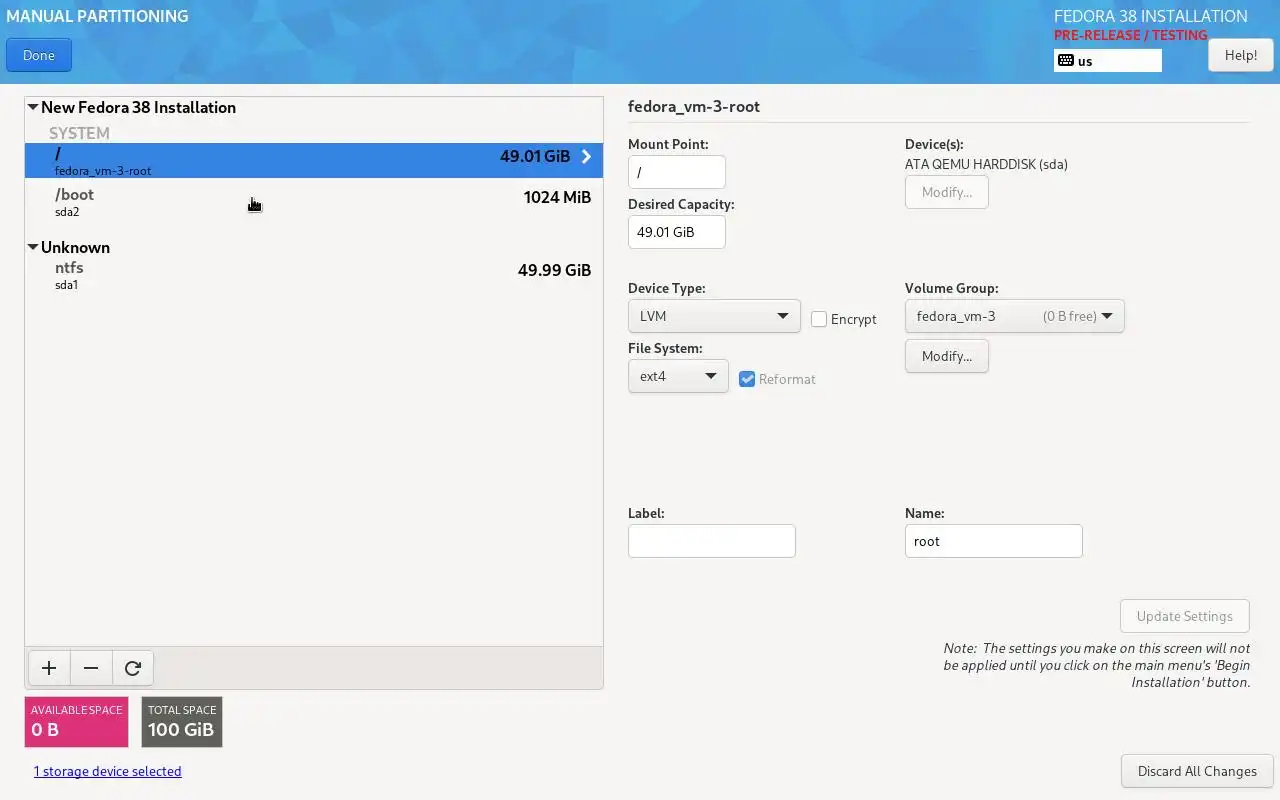Select the / fedora_vm-3-root partition row
1280x800 pixels.
click(x=314, y=160)
